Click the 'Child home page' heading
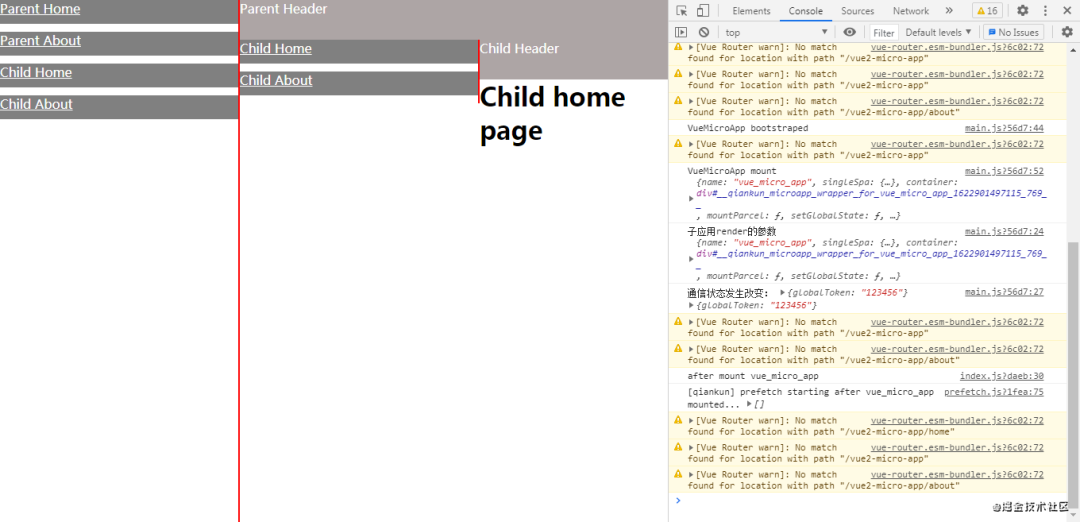The width and height of the screenshot is (1080, 522). coord(552,114)
